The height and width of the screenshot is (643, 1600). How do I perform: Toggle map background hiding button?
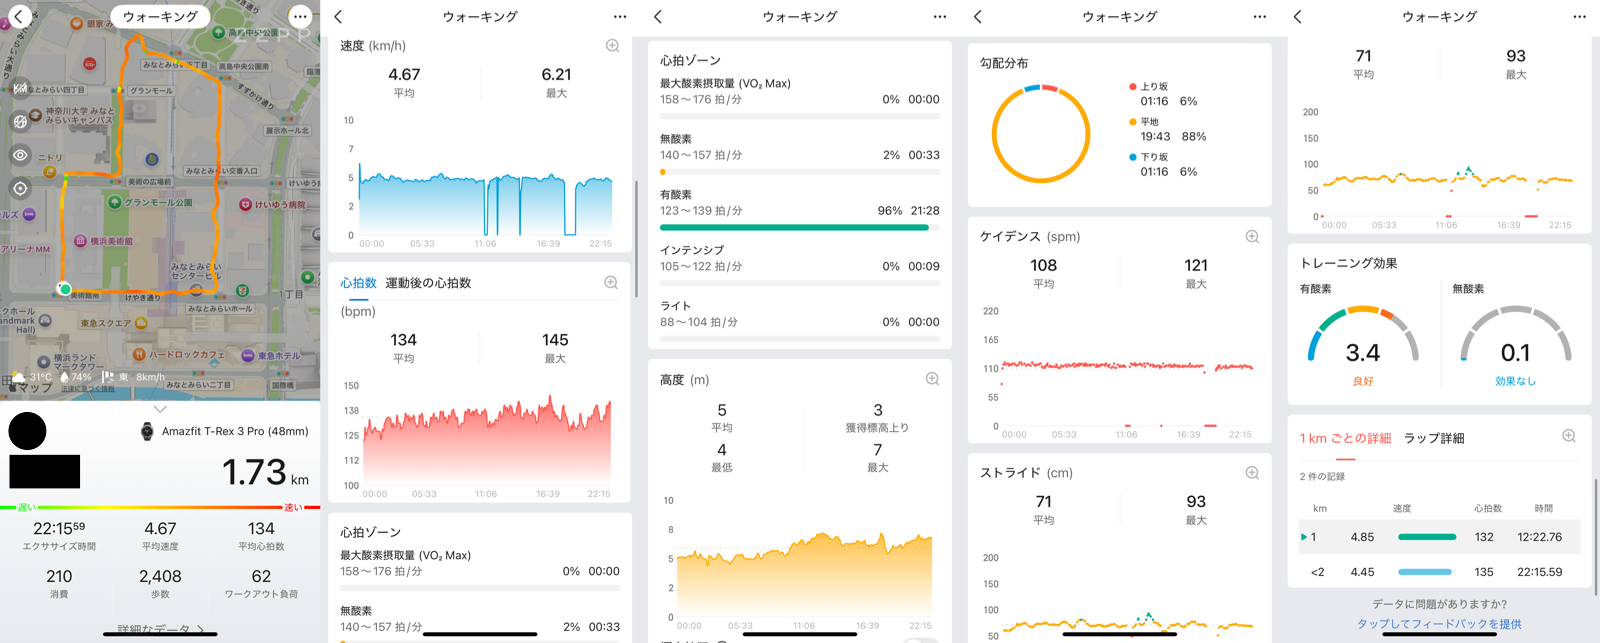point(20,121)
